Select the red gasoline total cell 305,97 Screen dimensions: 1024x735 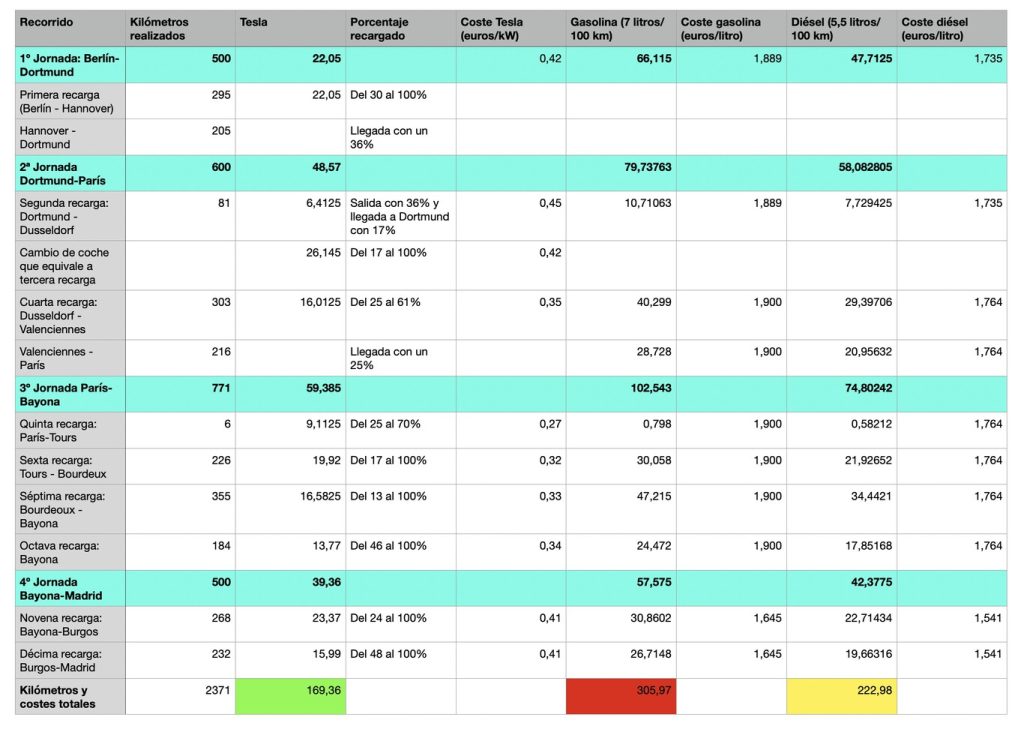621,696
